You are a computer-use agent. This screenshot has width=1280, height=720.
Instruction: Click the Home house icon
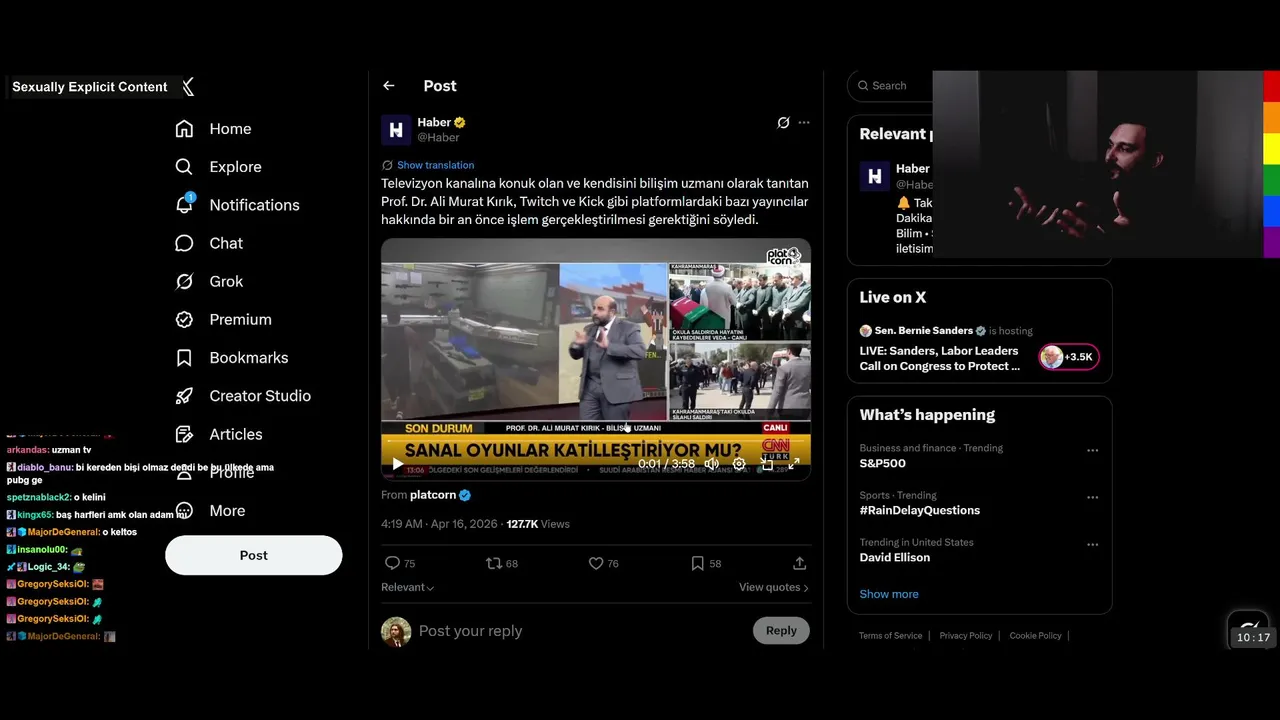(x=184, y=129)
